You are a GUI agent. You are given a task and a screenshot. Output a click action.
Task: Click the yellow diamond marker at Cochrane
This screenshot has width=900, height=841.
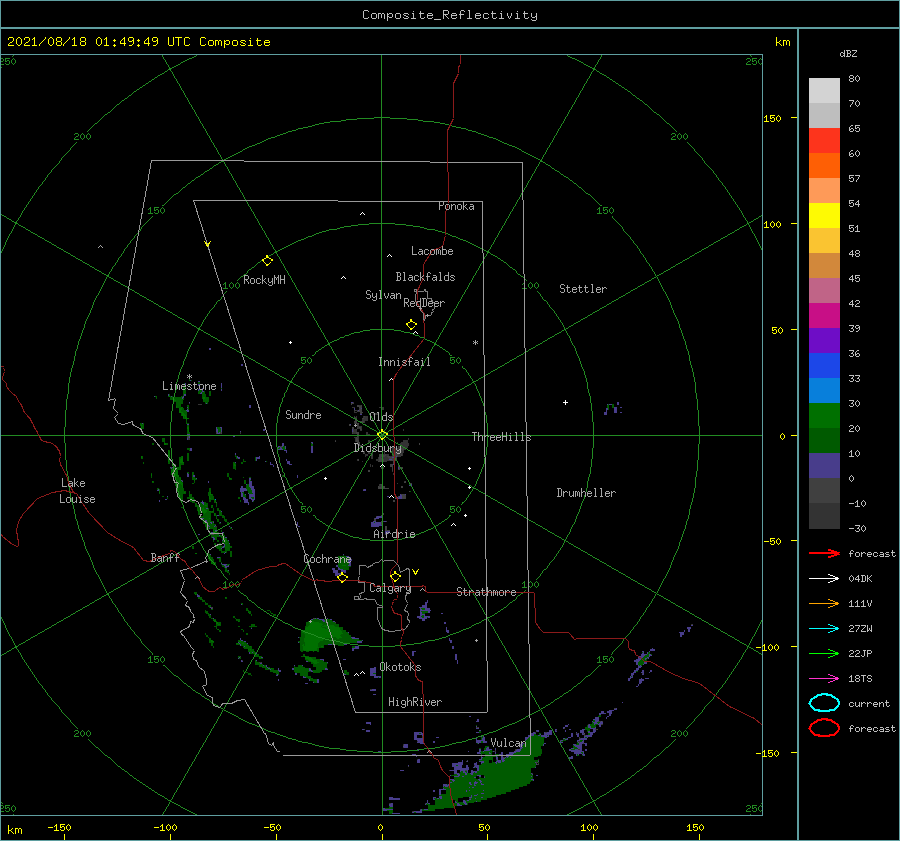(x=342, y=577)
